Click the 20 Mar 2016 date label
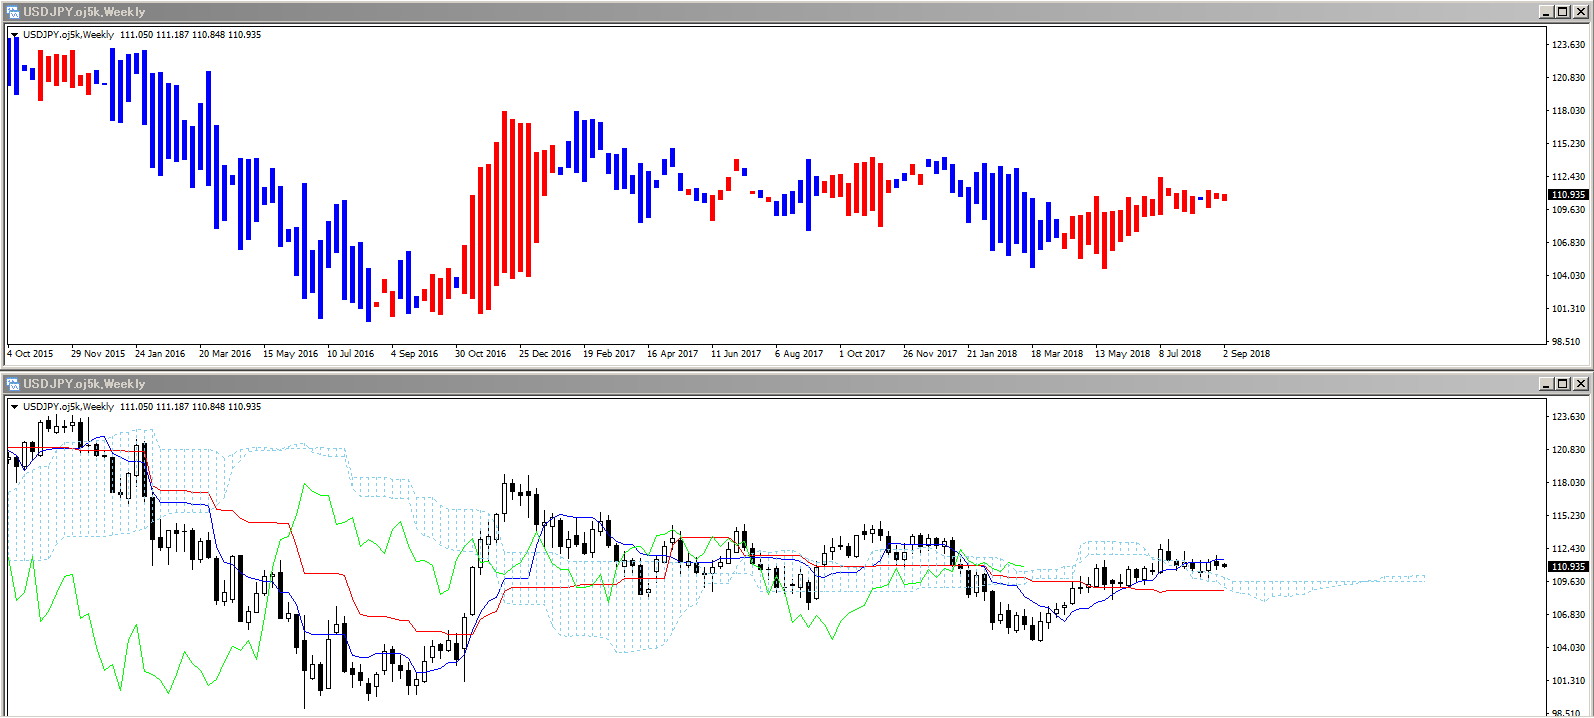Viewport: 1594px width, 718px height. coord(225,354)
